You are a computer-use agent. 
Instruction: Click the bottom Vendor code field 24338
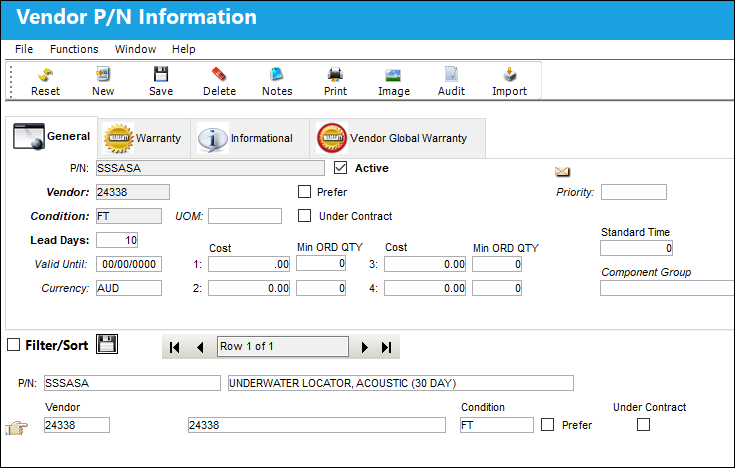click(x=77, y=425)
